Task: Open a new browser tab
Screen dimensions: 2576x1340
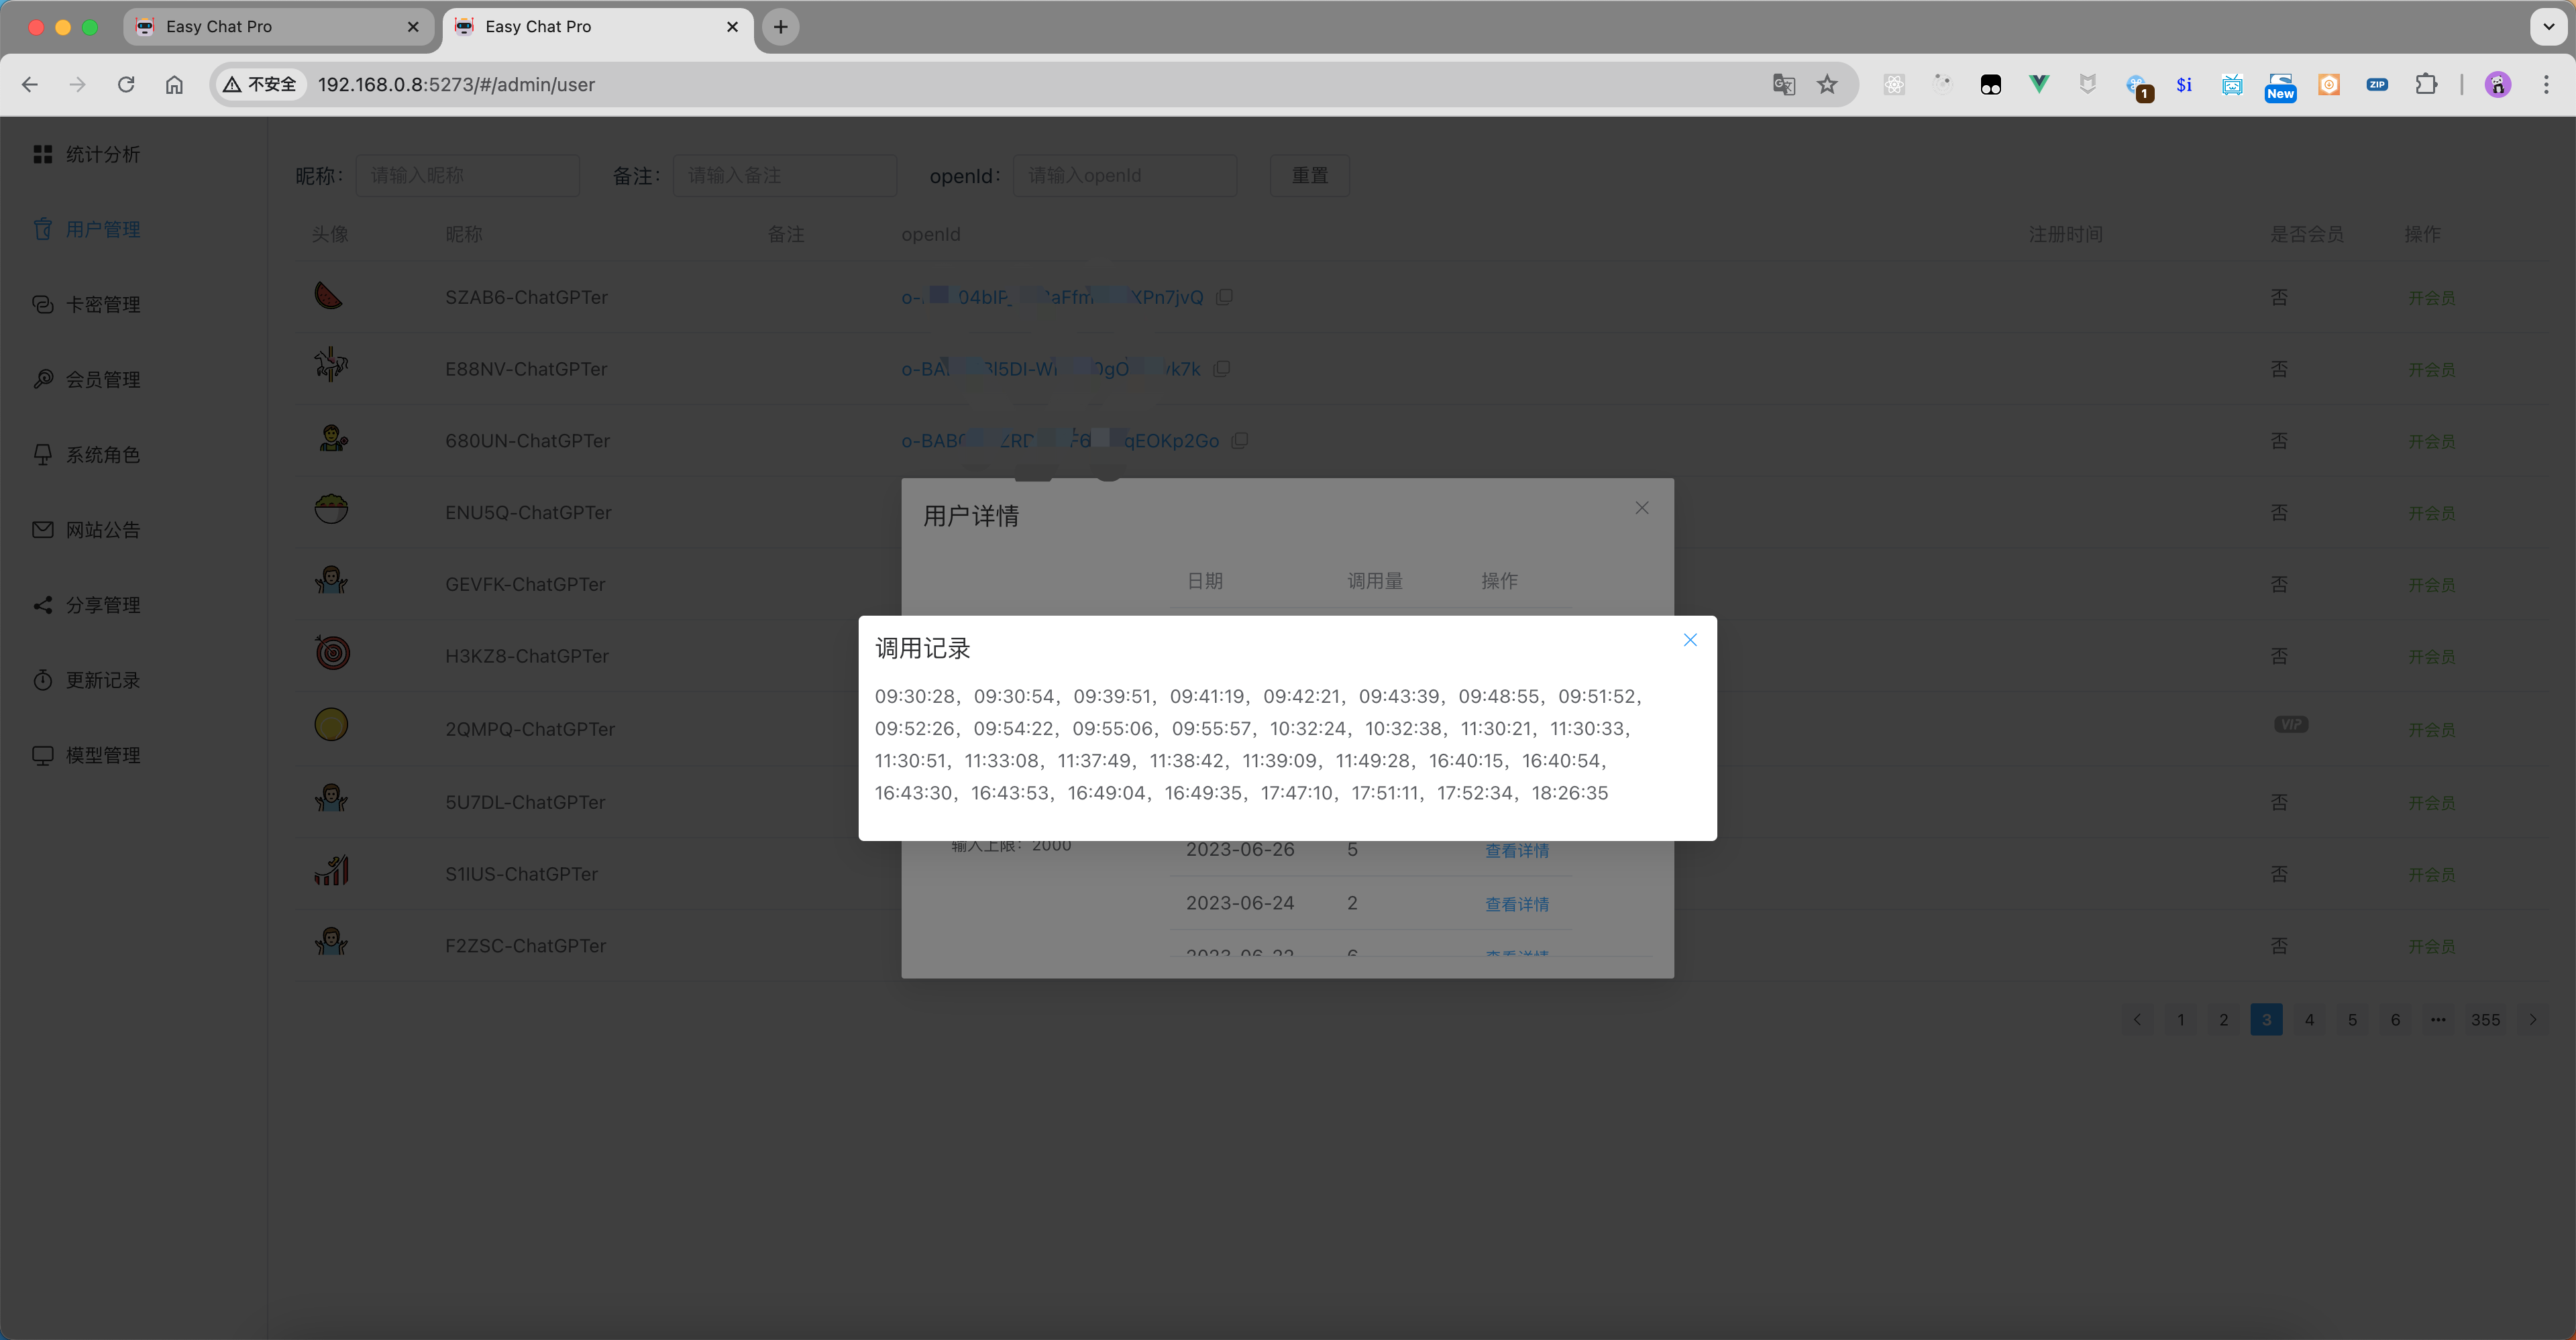Action: (780, 27)
